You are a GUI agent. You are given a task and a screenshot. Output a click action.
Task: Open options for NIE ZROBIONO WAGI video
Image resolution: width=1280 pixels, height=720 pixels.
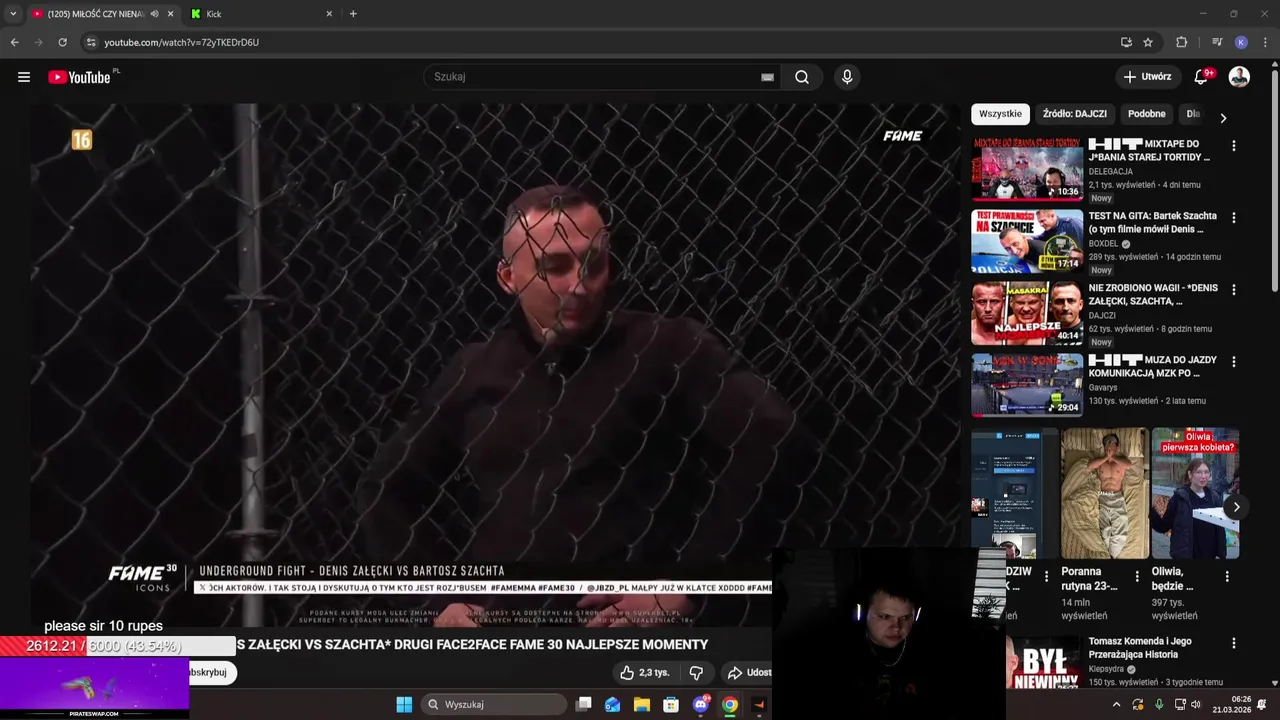pos(1233,290)
